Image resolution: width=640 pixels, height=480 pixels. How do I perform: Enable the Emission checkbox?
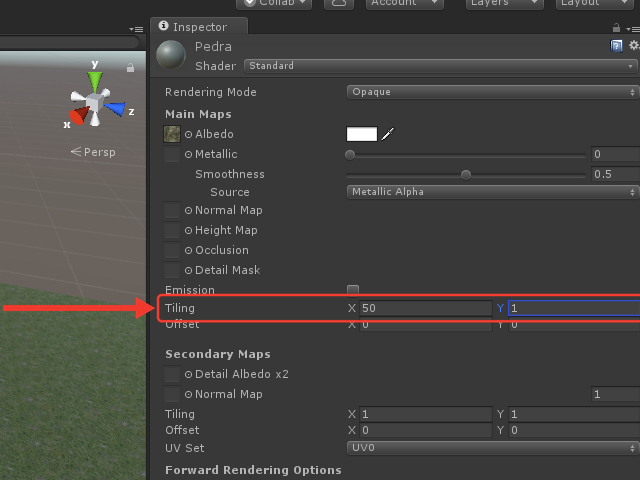click(x=353, y=290)
